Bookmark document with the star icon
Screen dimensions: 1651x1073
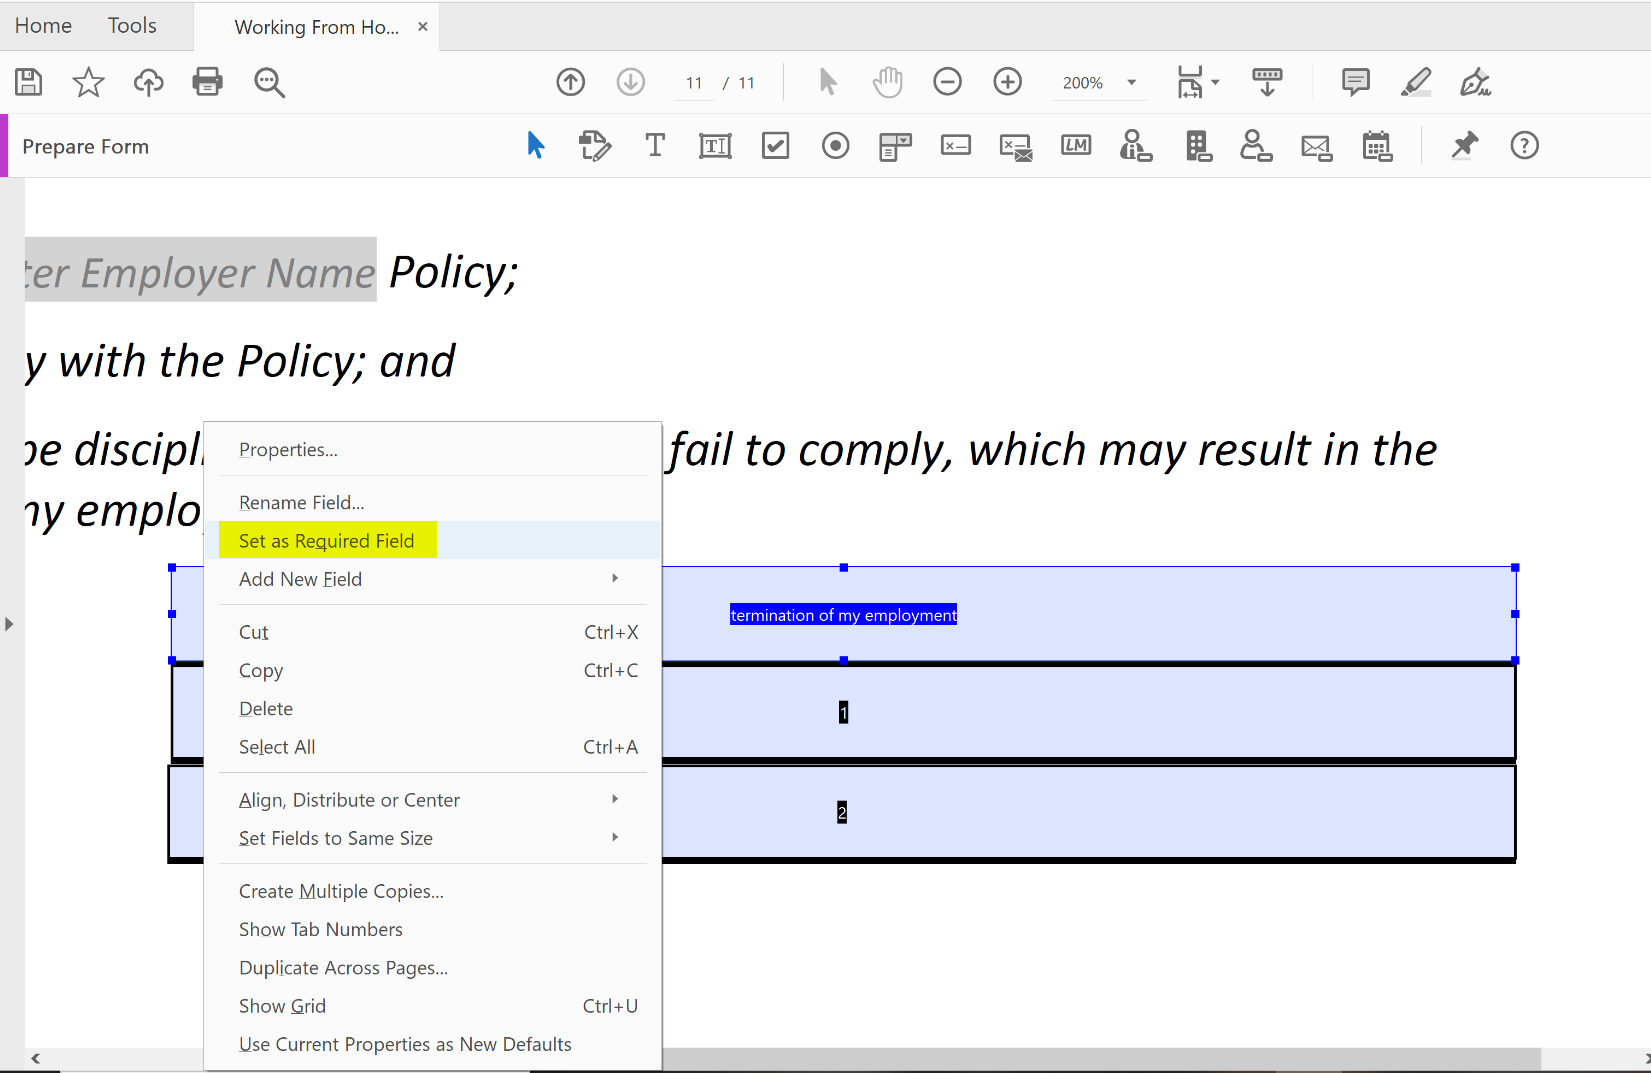pyautogui.click(x=88, y=82)
